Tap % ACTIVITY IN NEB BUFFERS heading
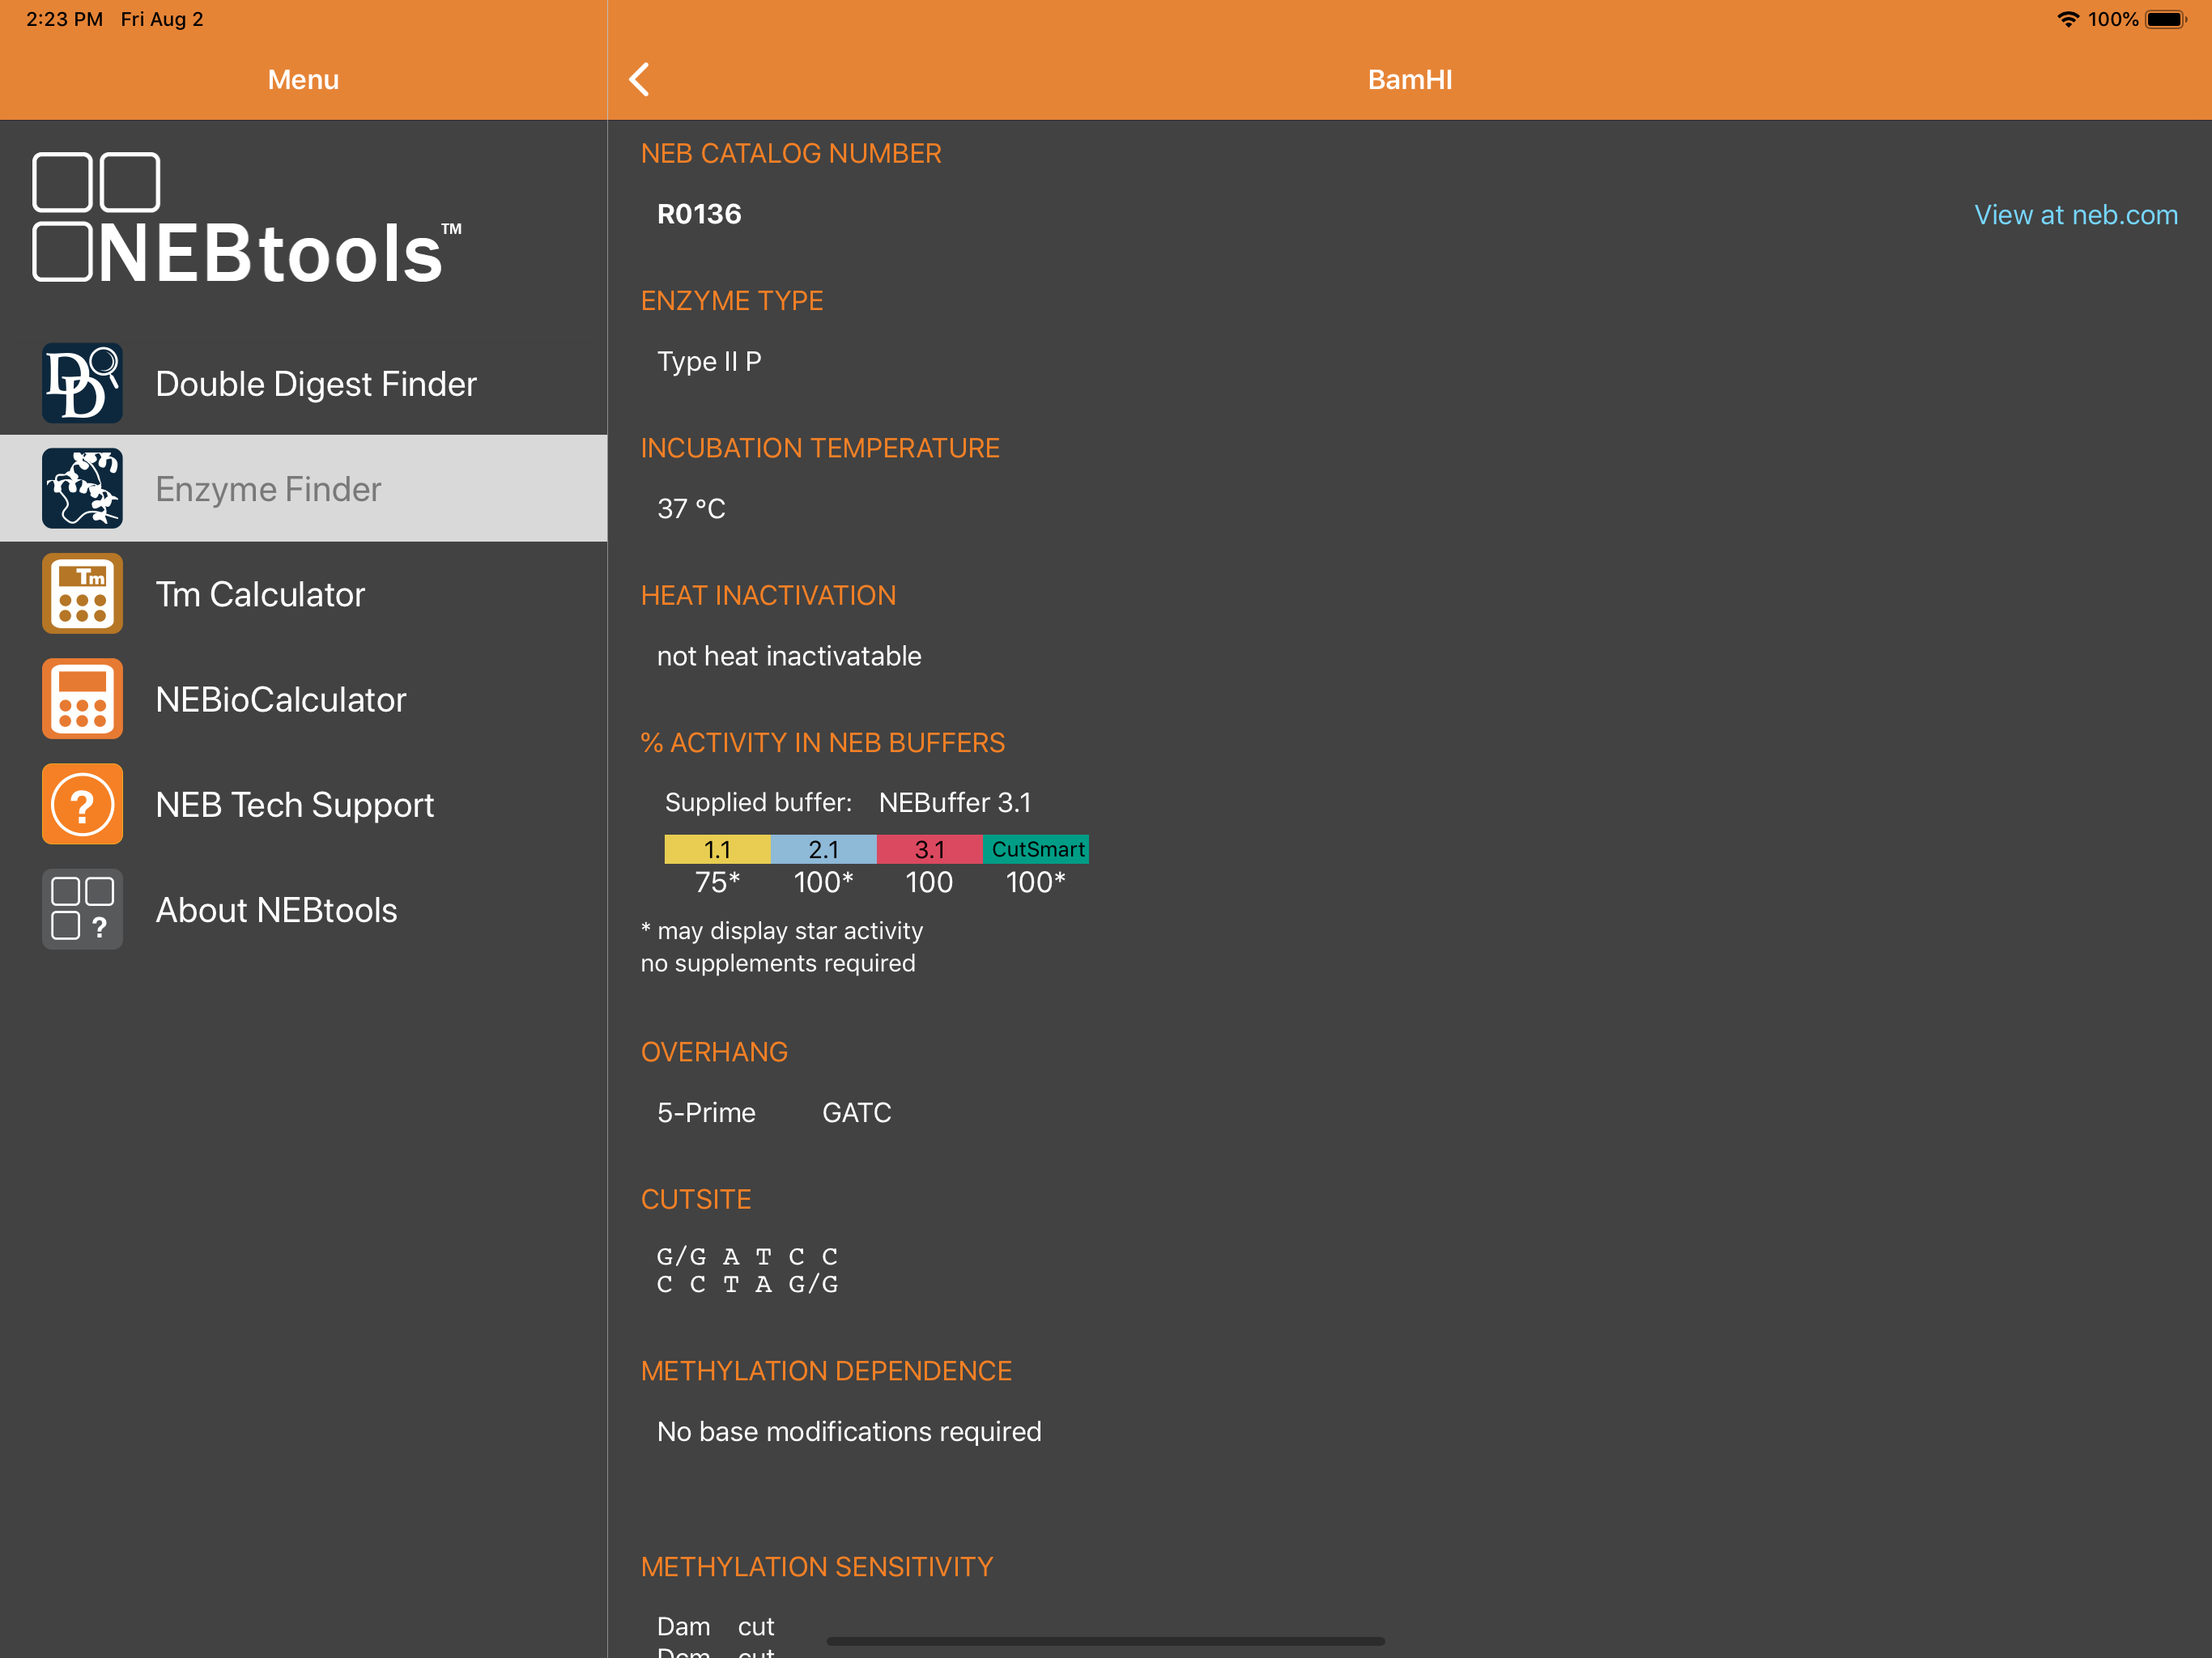This screenshot has height=1658, width=2212. tap(823, 742)
